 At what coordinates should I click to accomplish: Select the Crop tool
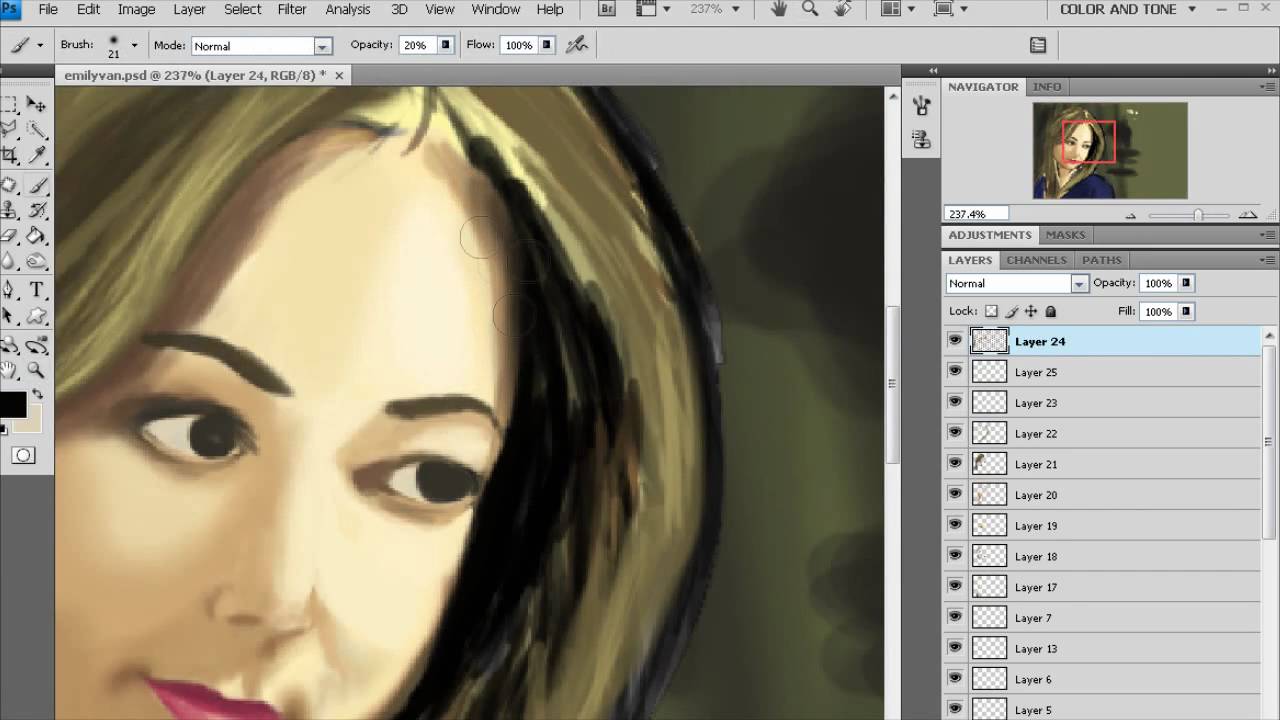pos(9,155)
